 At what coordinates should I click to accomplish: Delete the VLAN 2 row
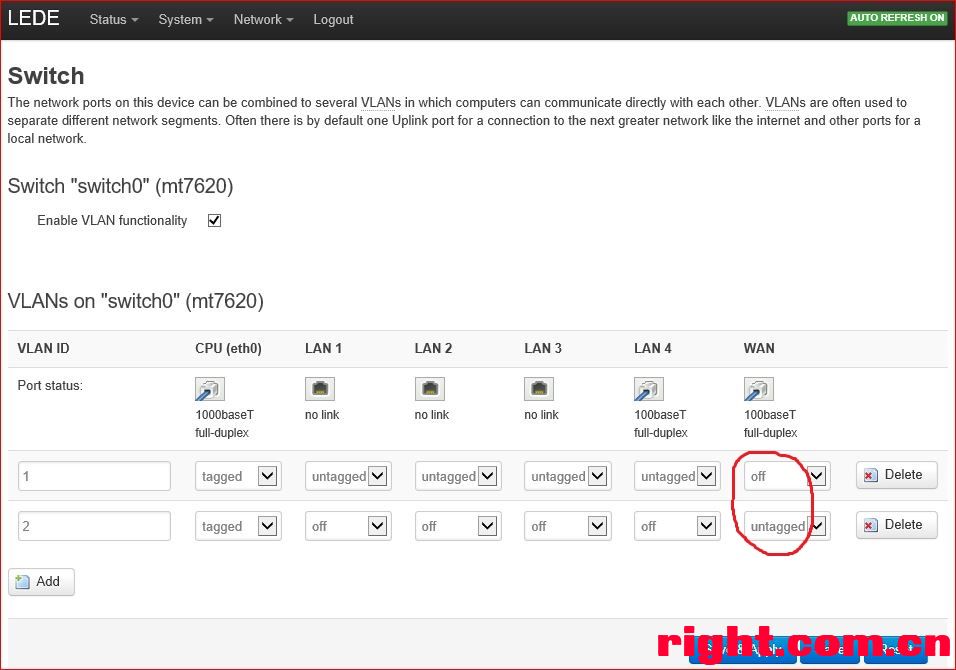tap(896, 525)
